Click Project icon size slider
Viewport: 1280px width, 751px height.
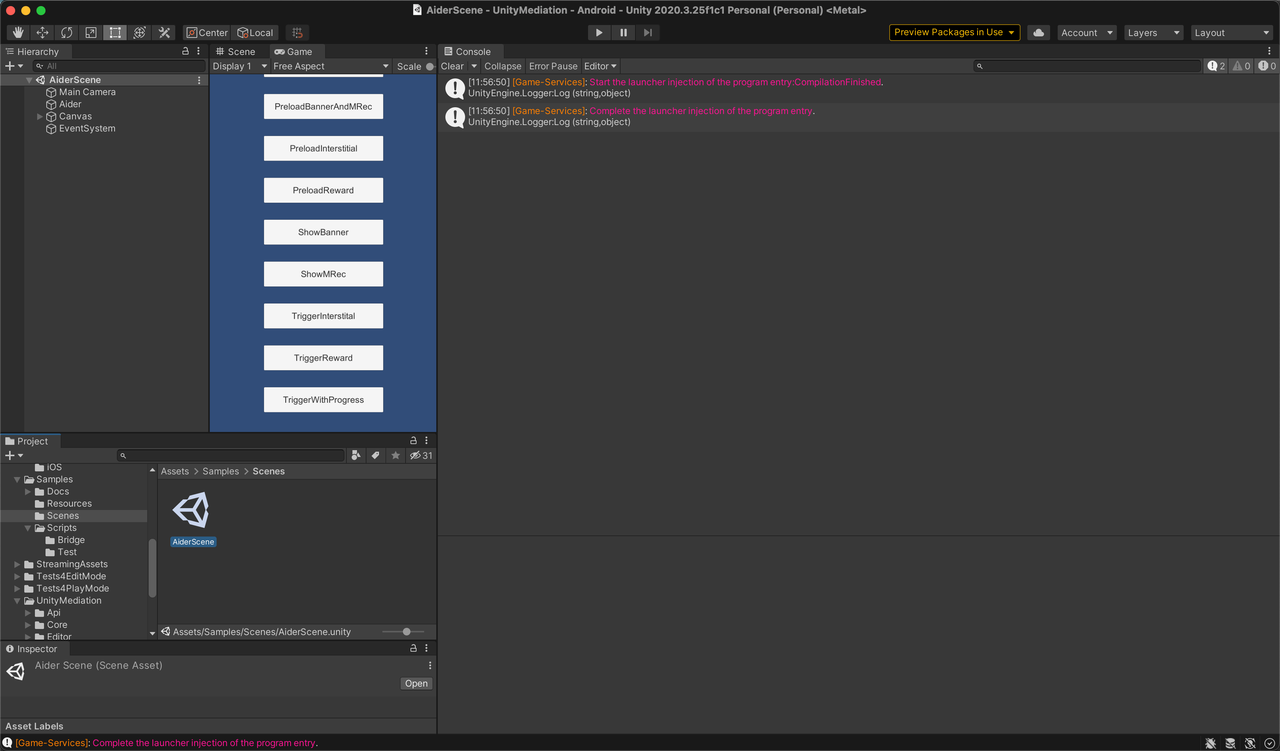tap(403, 632)
